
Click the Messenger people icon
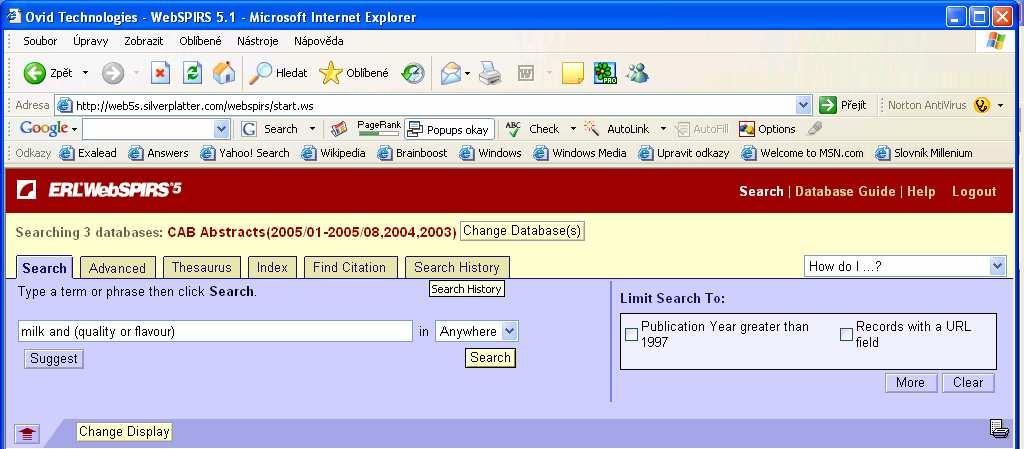pyautogui.click(x=637, y=73)
